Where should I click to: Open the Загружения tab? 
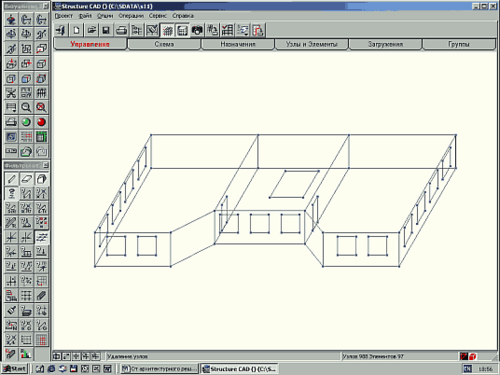[385, 44]
